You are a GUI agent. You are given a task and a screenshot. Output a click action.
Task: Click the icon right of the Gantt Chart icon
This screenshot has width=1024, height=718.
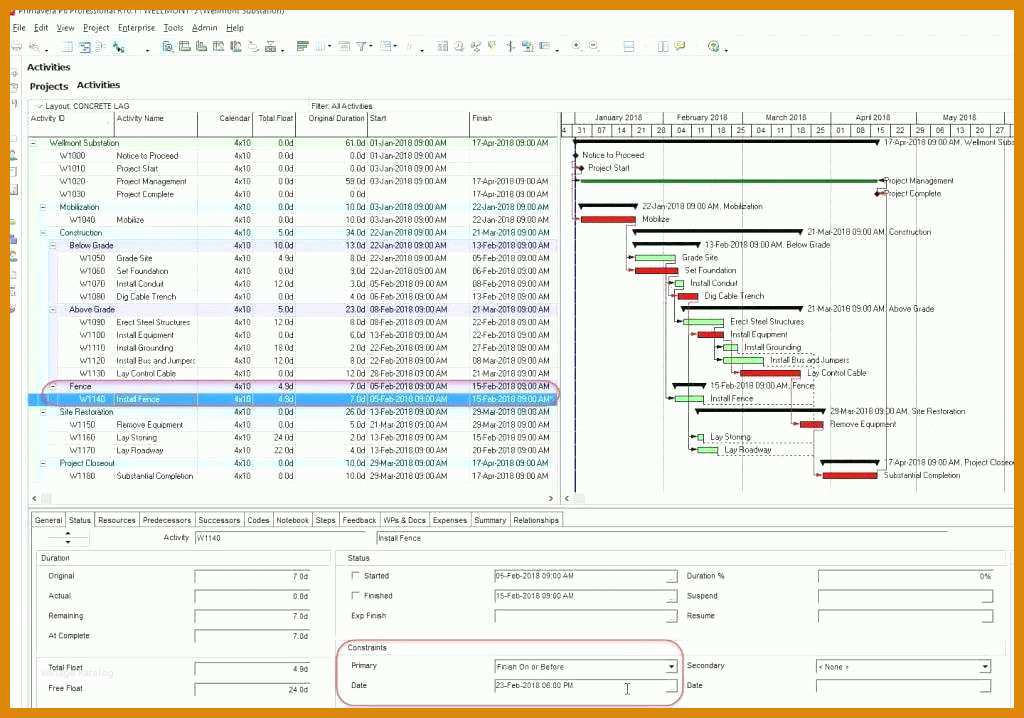202,46
